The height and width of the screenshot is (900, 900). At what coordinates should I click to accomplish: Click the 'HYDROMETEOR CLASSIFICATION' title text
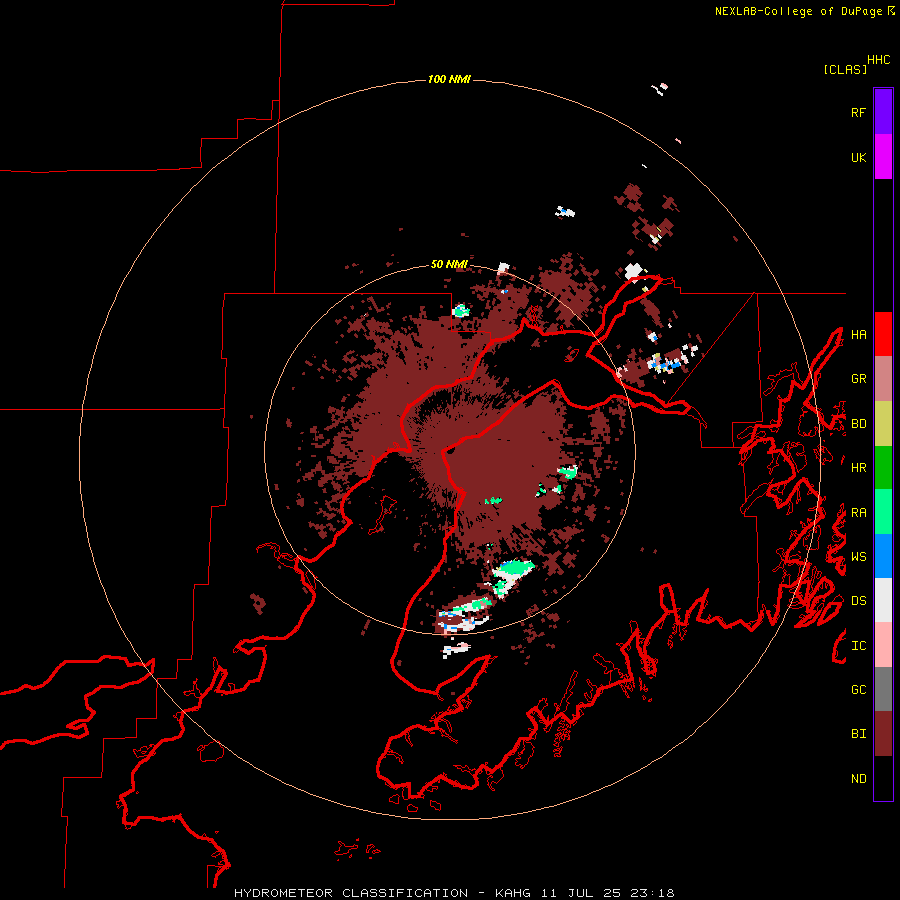pyautogui.click(x=351, y=893)
